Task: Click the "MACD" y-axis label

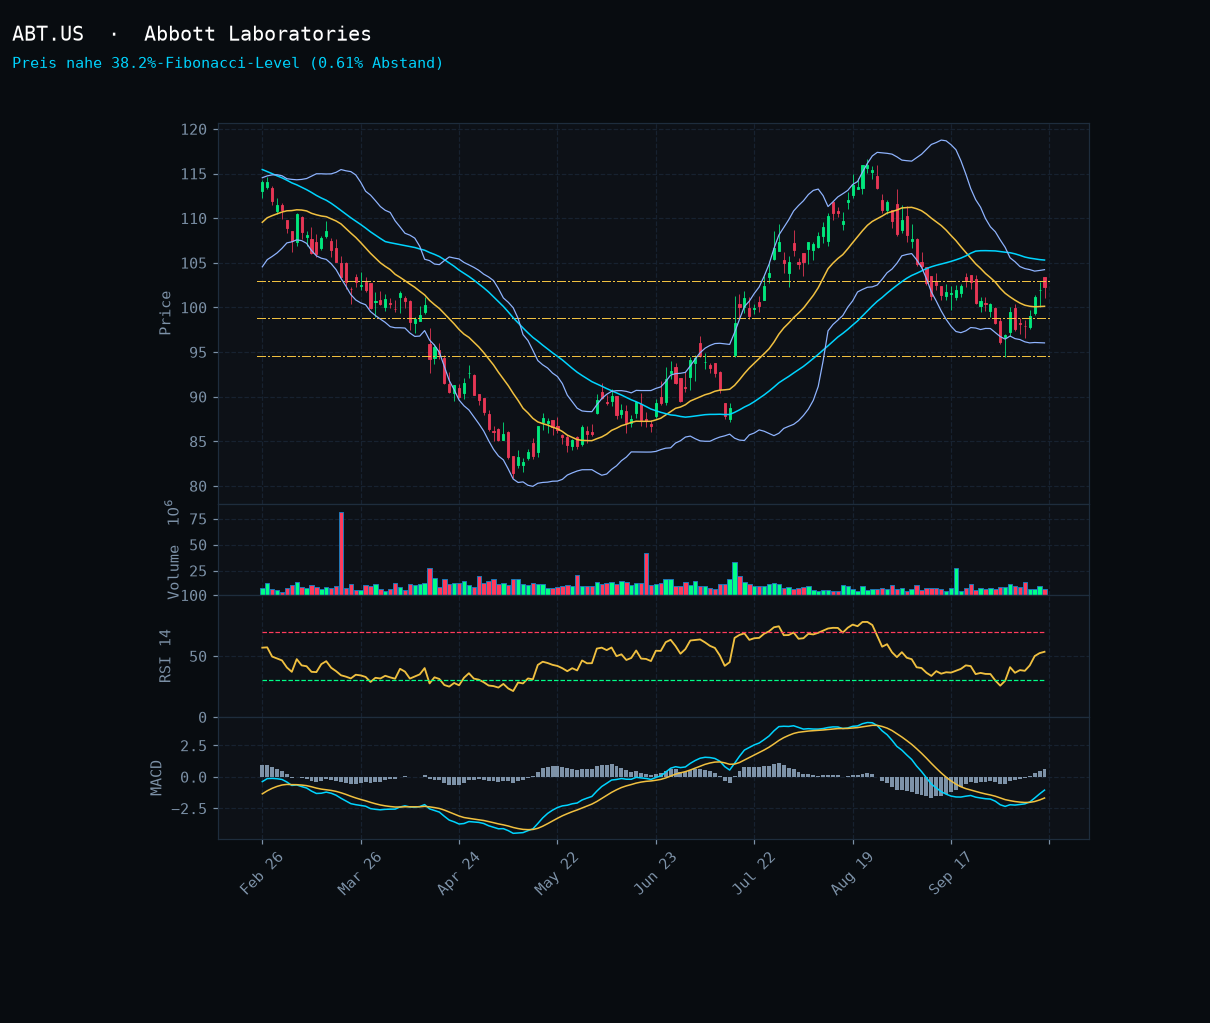Action: (x=157, y=777)
